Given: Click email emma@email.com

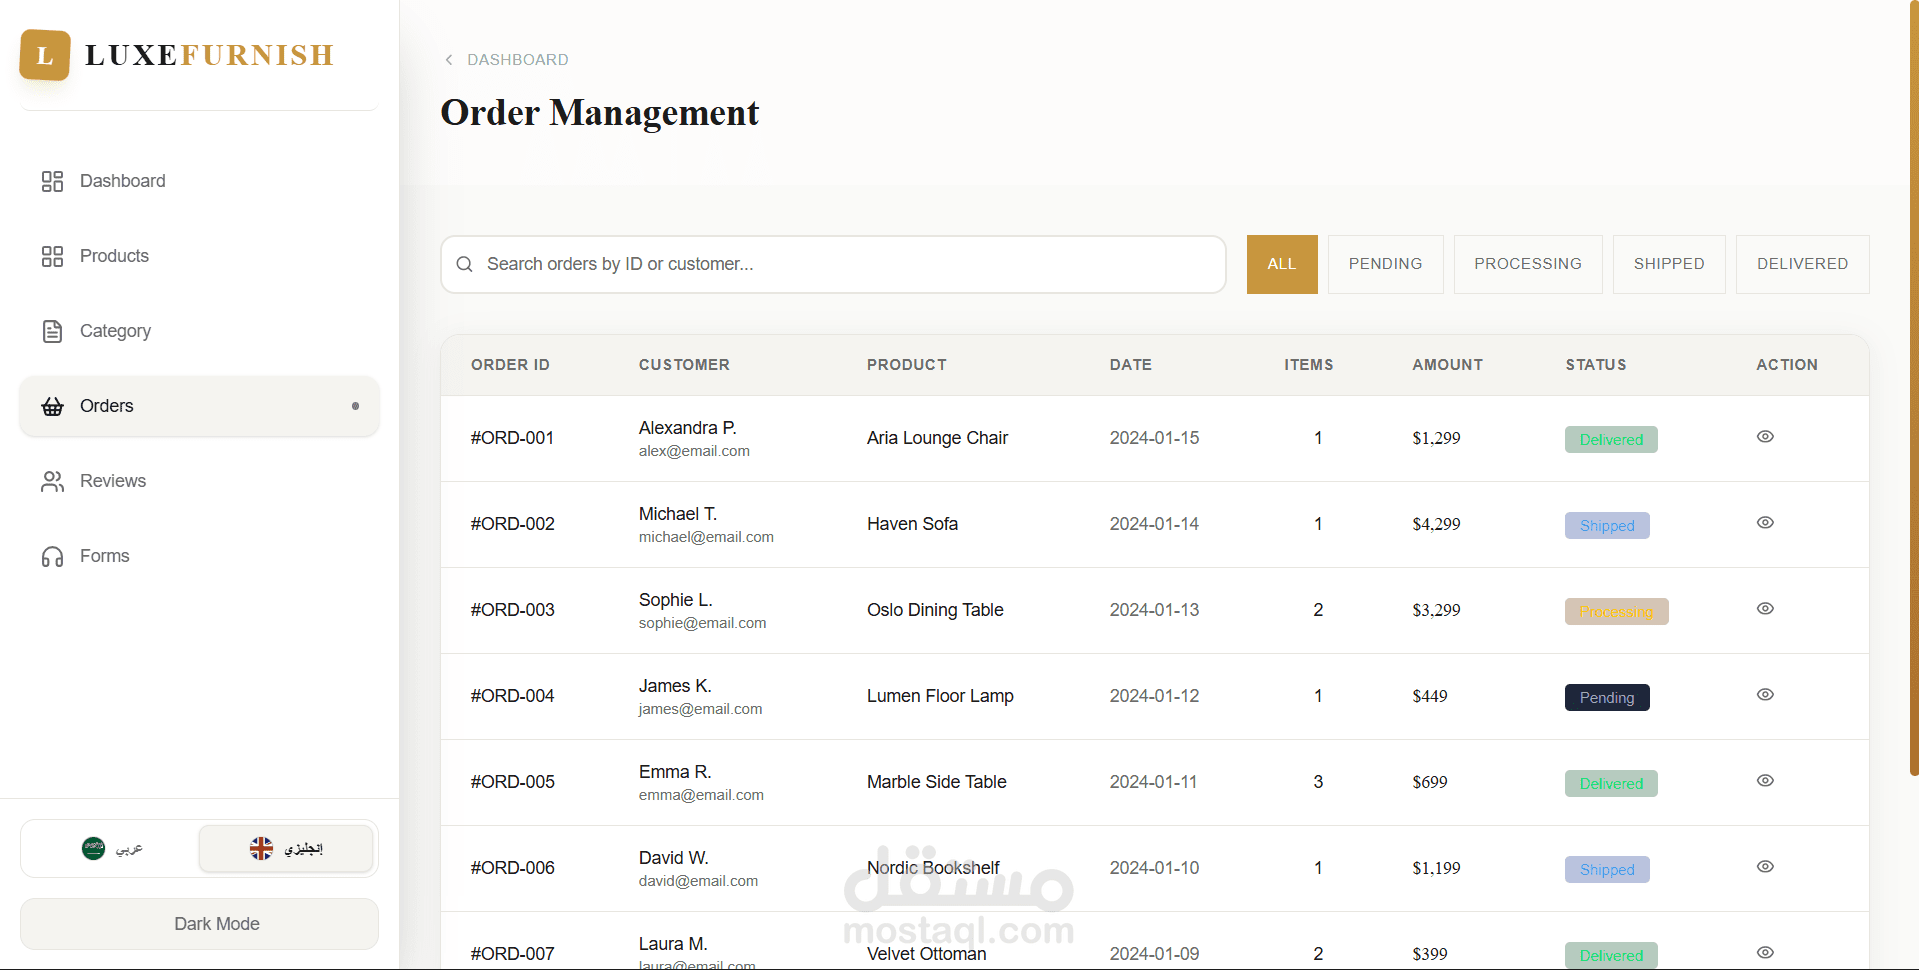Looking at the screenshot, I should (x=701, y=795).
